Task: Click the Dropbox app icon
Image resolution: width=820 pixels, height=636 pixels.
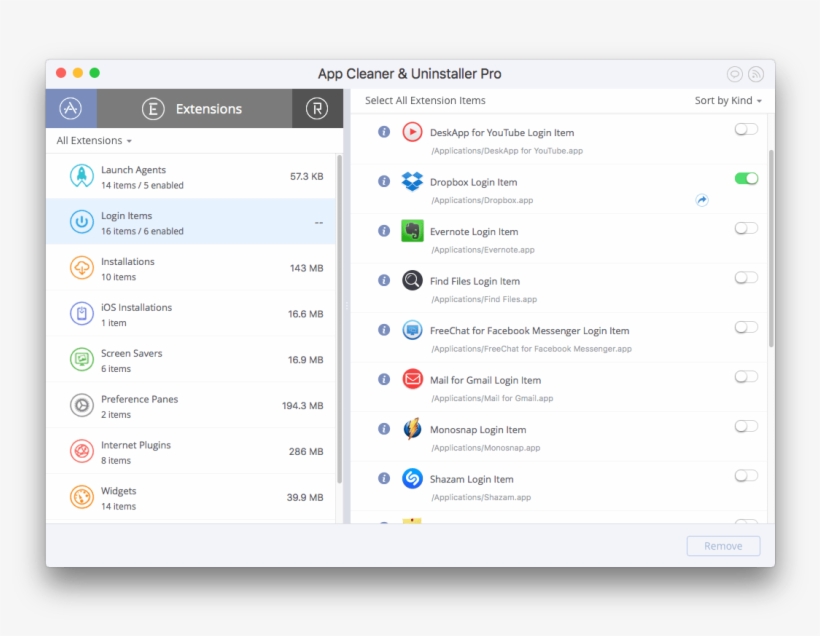Action: [412, 181]
